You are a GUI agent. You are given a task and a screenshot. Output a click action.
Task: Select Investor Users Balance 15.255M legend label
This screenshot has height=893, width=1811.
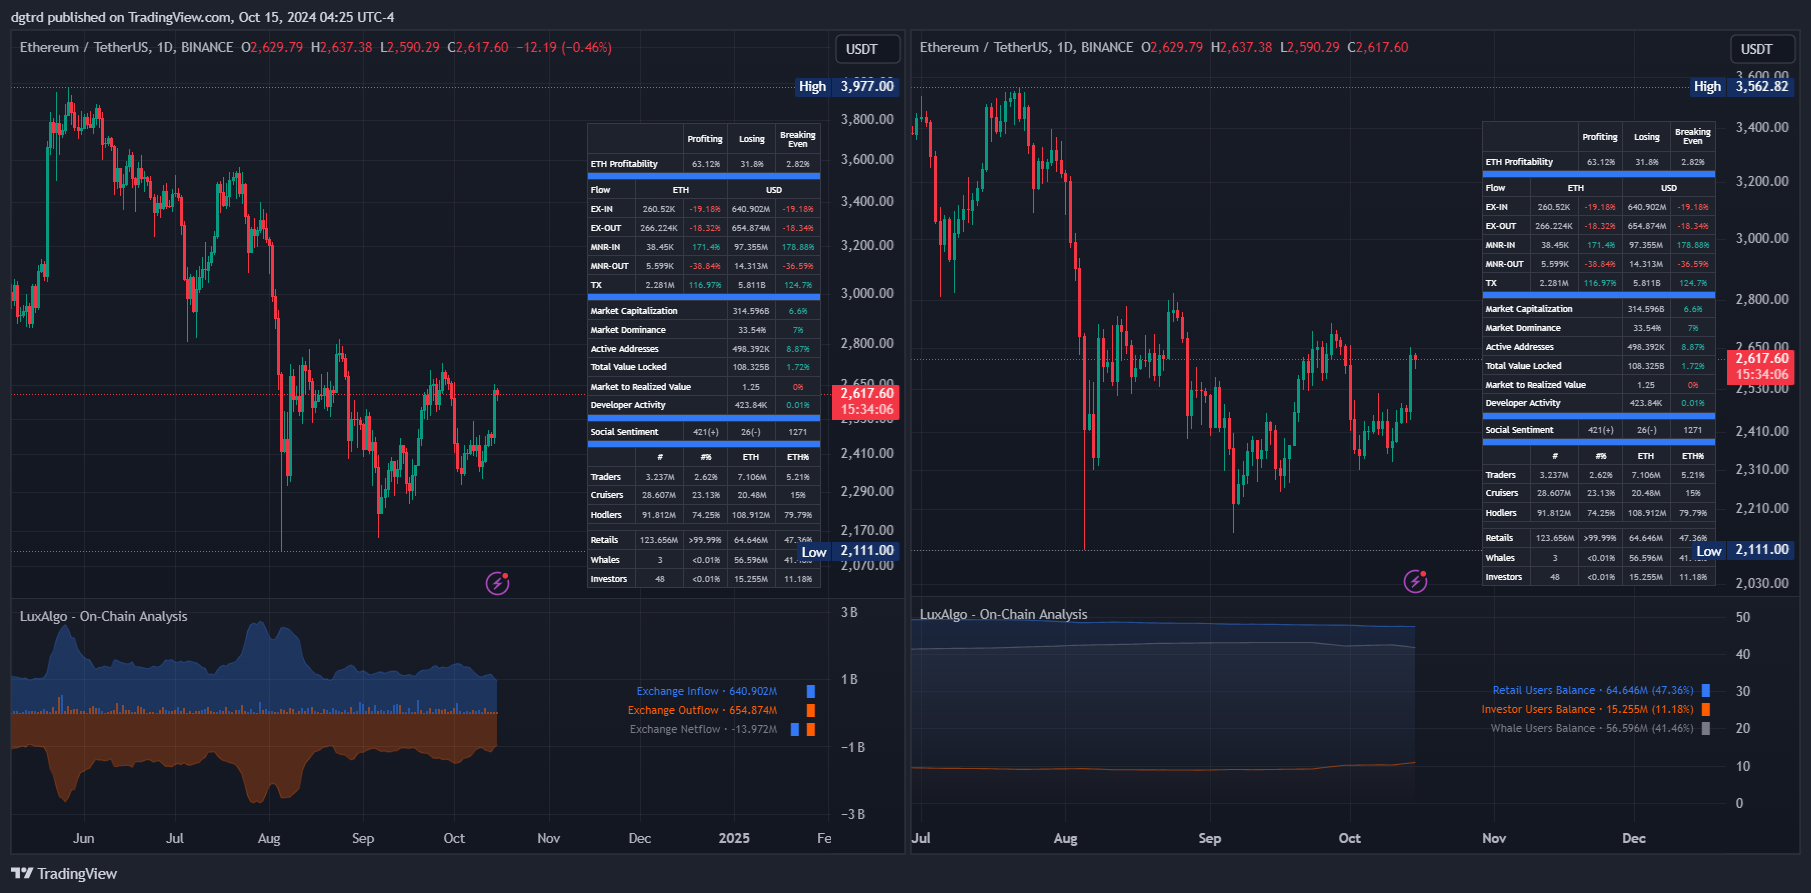1588,709
